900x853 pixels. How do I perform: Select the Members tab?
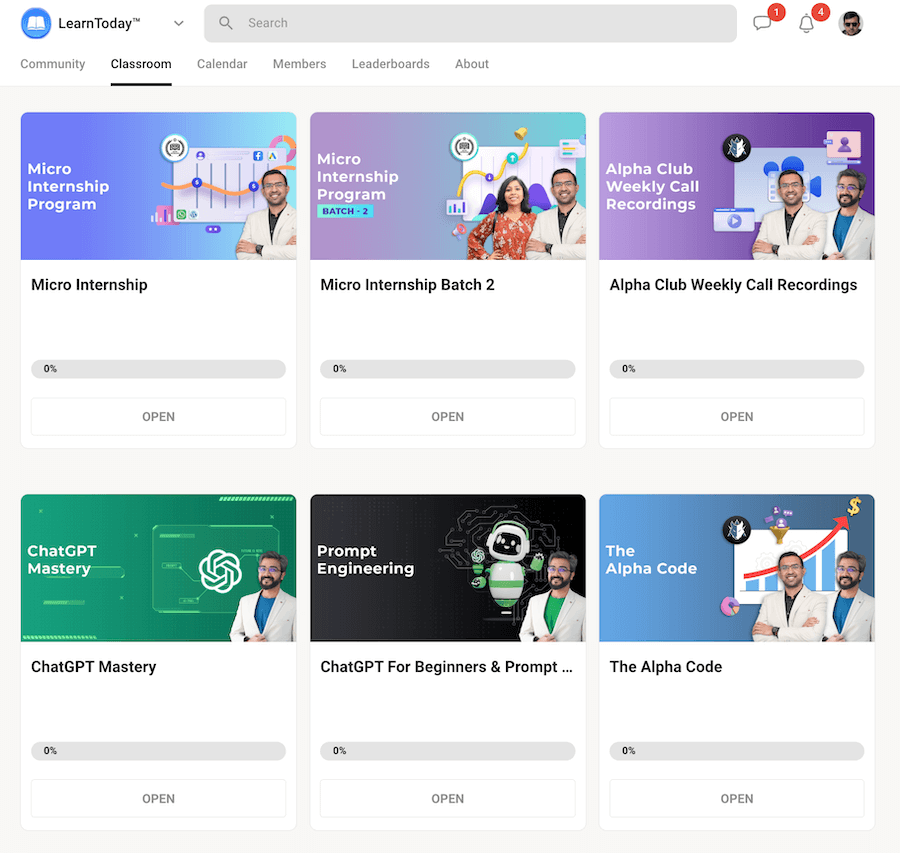[299, 64]
